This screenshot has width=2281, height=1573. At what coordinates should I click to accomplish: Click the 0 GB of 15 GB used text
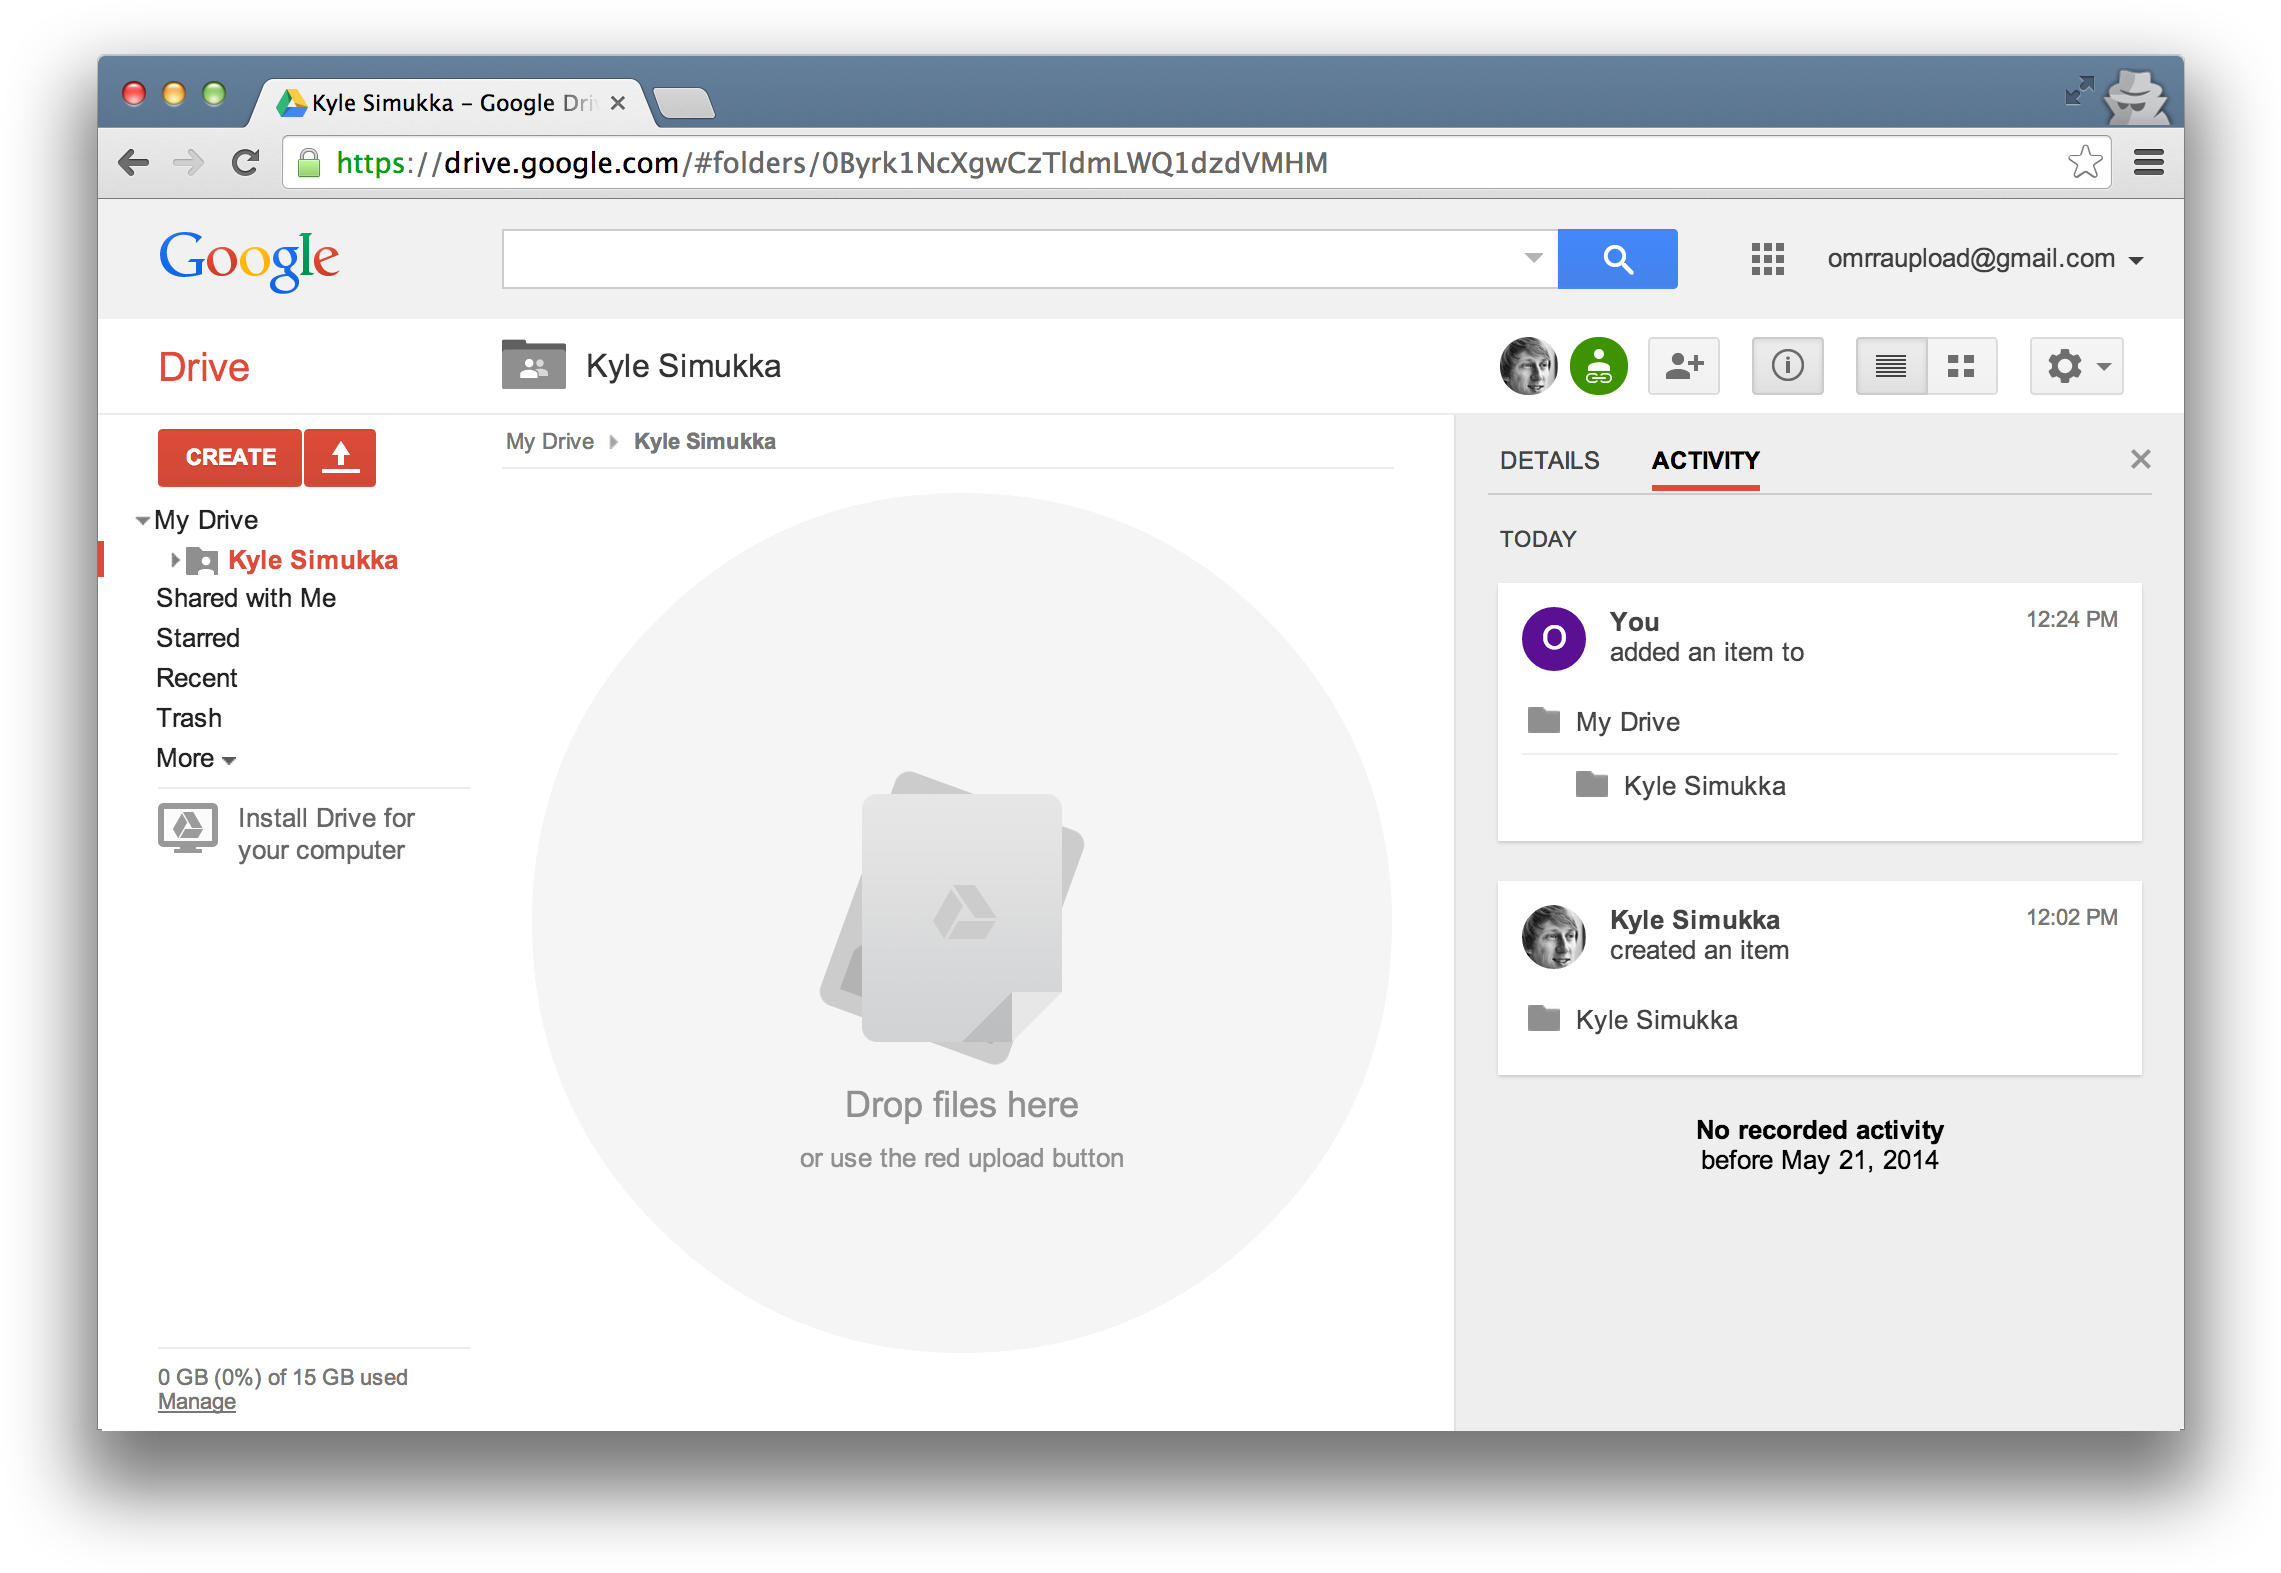(283, 1377)
